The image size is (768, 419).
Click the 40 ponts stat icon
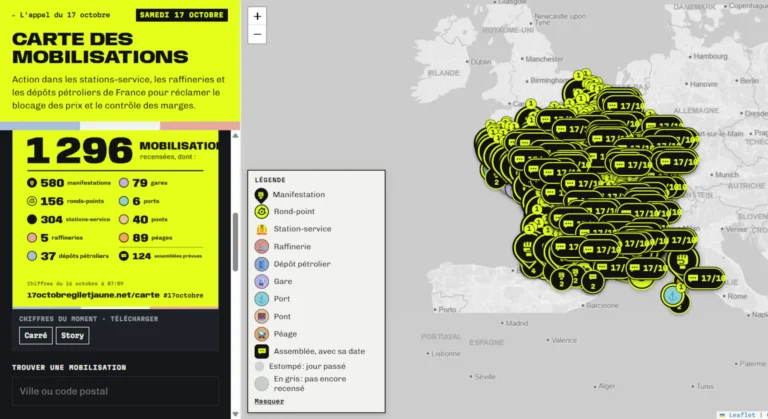[124, 219]
